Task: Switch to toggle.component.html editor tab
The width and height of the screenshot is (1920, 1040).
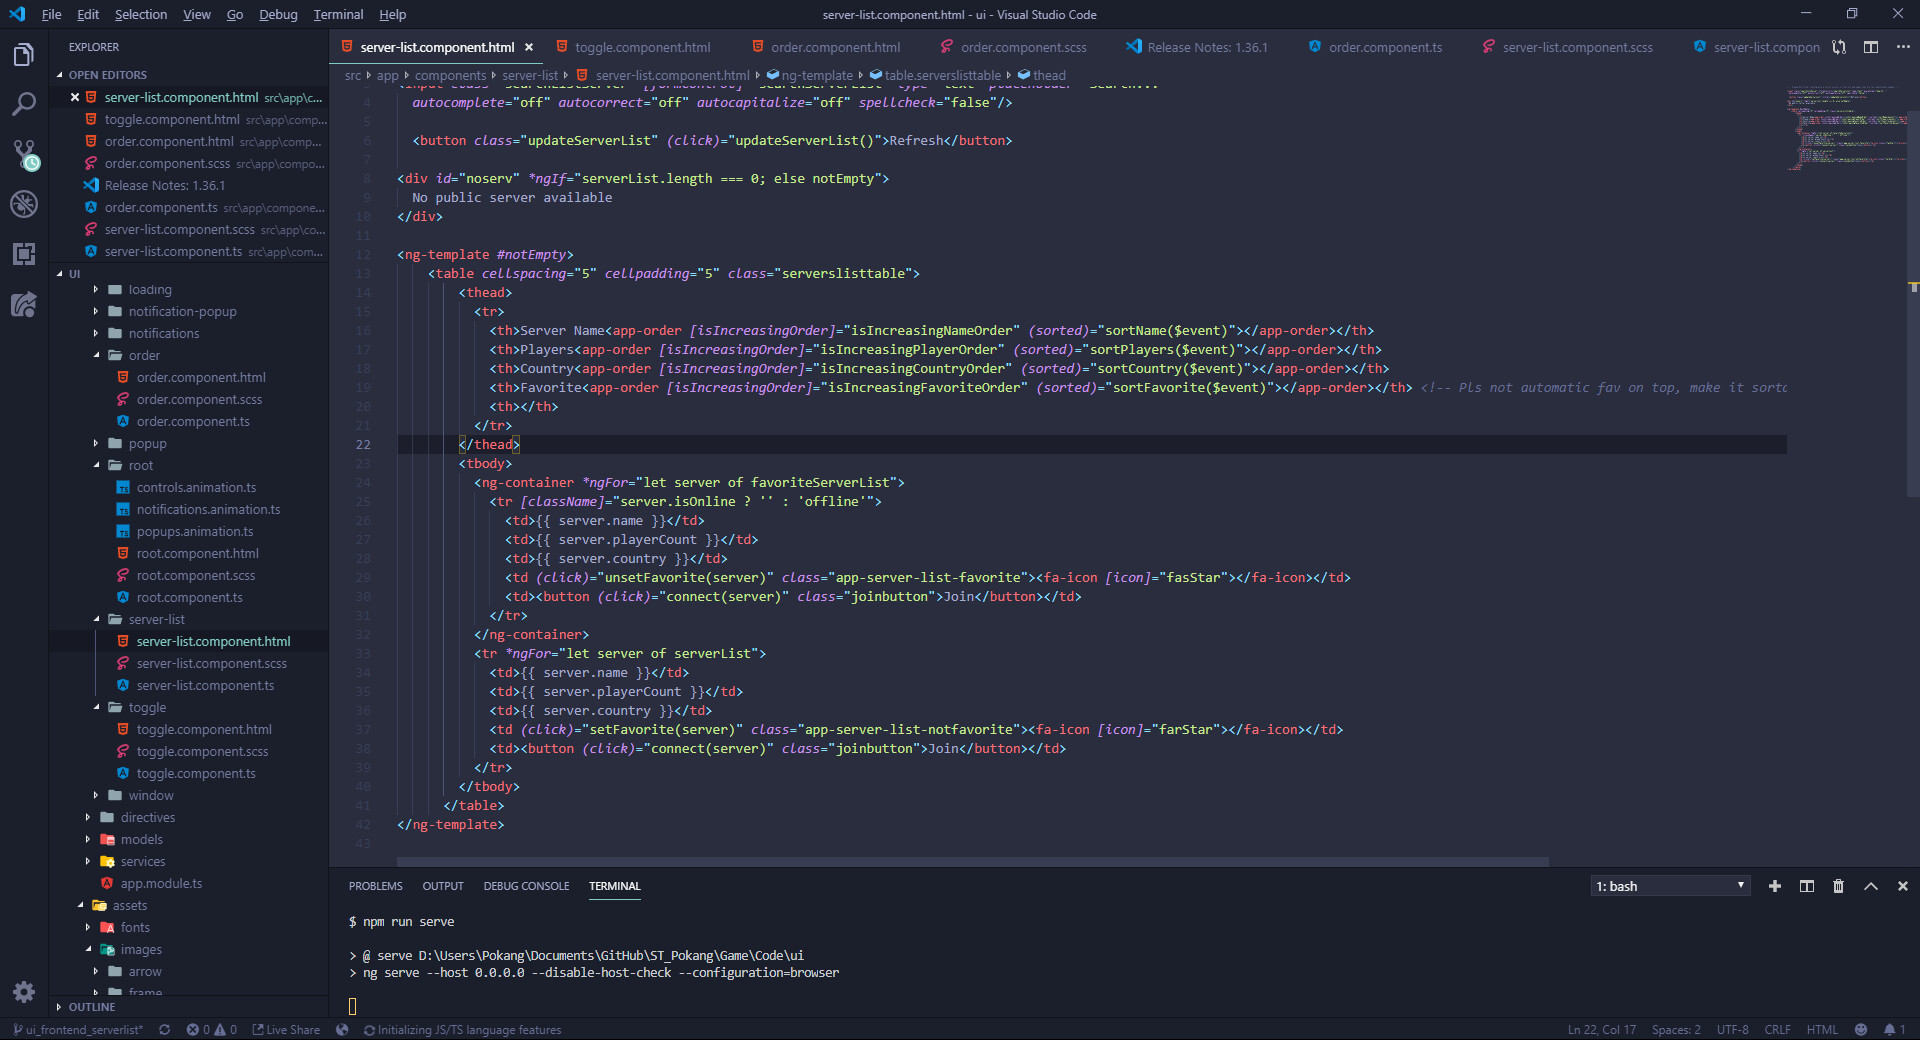Action: [642, 47]
